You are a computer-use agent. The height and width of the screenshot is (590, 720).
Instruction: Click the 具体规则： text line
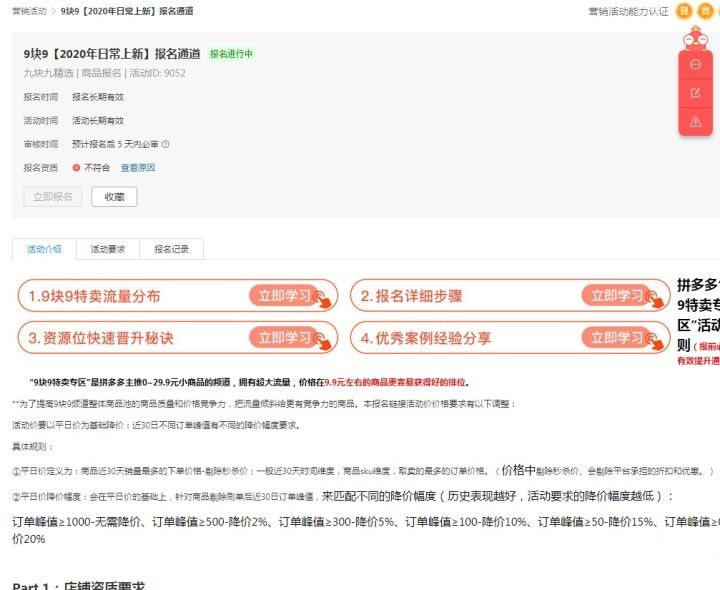(x=33, y=447)
